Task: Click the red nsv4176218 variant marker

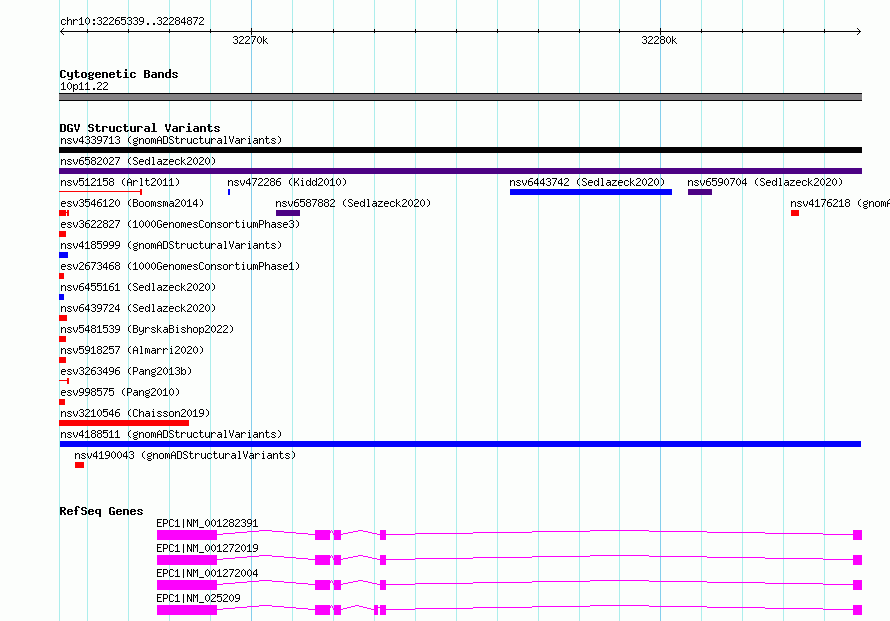Action: click(795, 213)
